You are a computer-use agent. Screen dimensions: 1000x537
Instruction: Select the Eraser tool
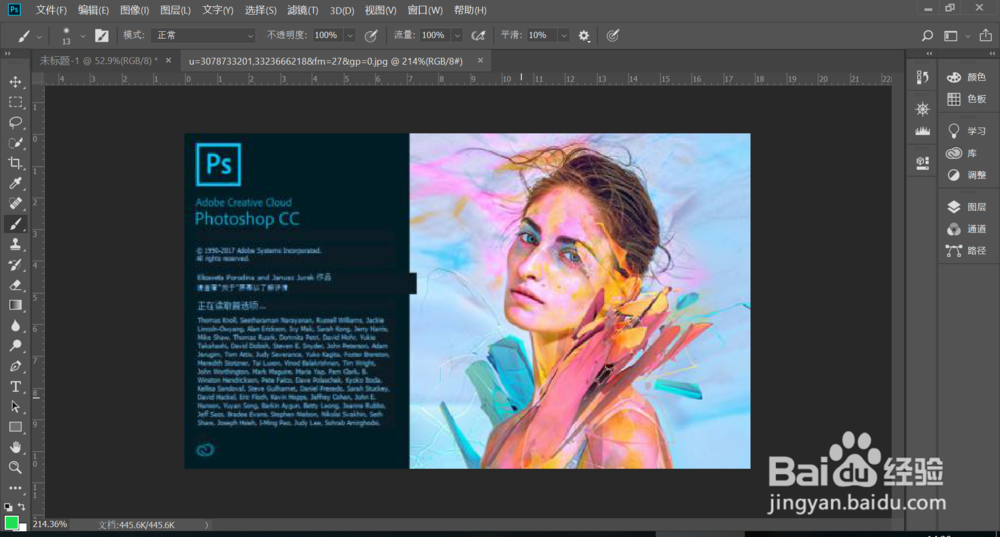tap(15, 285)
